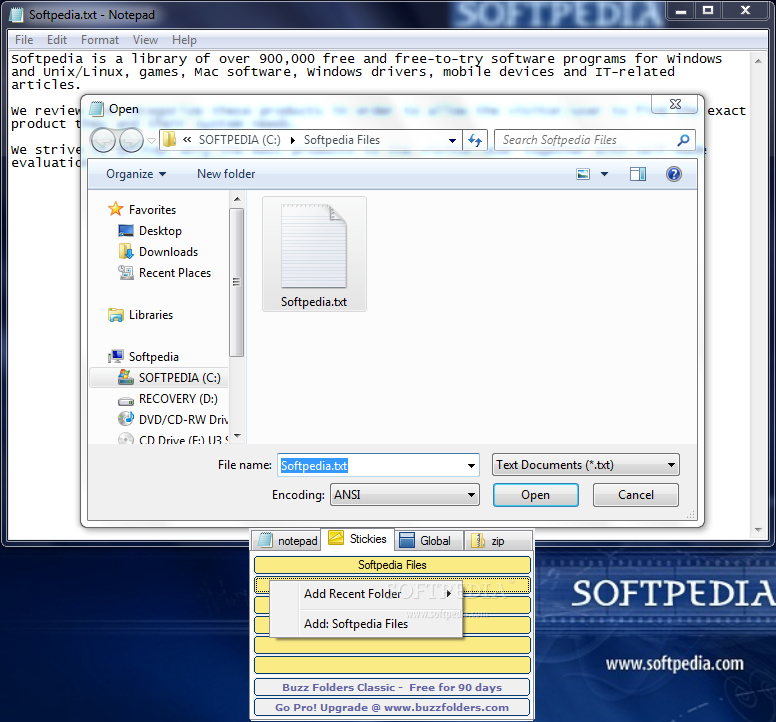
Task: Open Notepad Help menu
Action: [x=184, y=40]
